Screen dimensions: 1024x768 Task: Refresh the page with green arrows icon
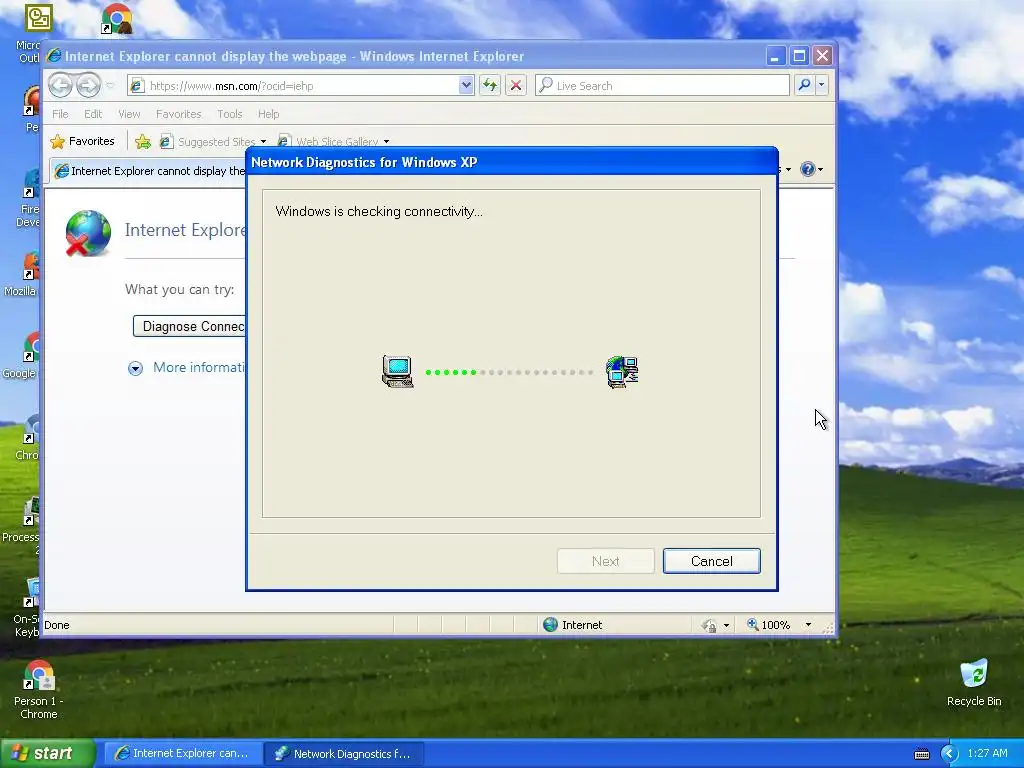pos(490,86)
